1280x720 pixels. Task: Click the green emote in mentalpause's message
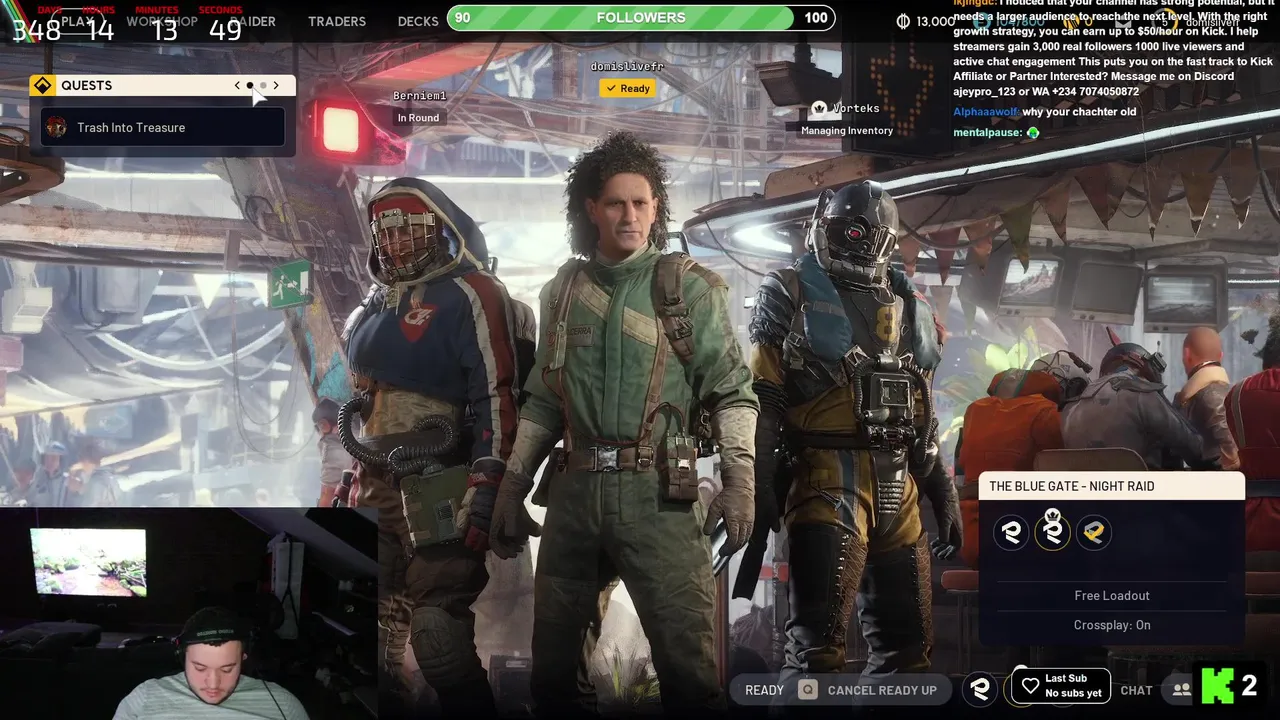[1033, 132]
